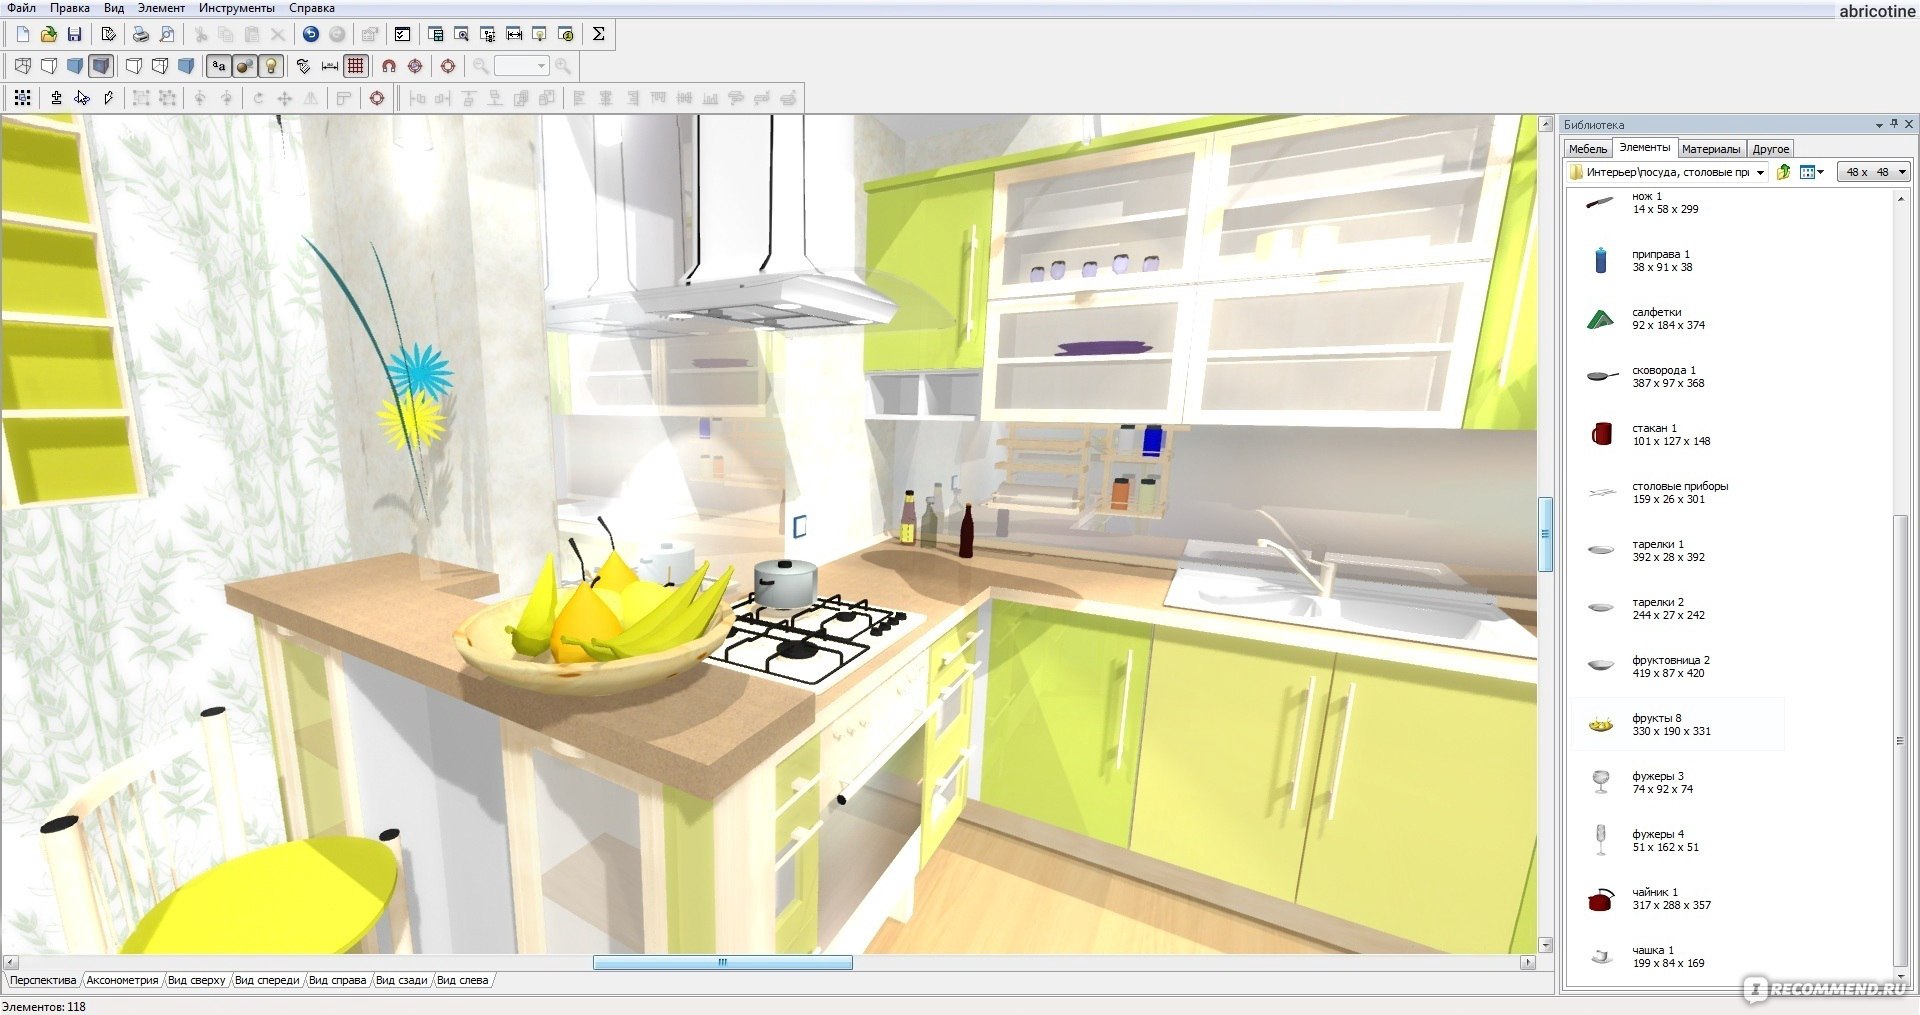
Task: Save the project with the floppy disk icon
Action: point(74,34)
